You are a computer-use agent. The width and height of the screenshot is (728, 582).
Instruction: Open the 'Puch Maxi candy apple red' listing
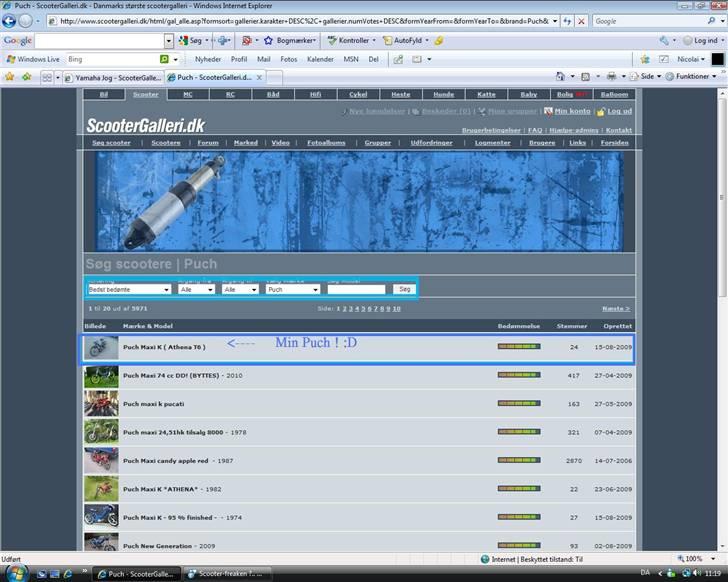point(165,461)
